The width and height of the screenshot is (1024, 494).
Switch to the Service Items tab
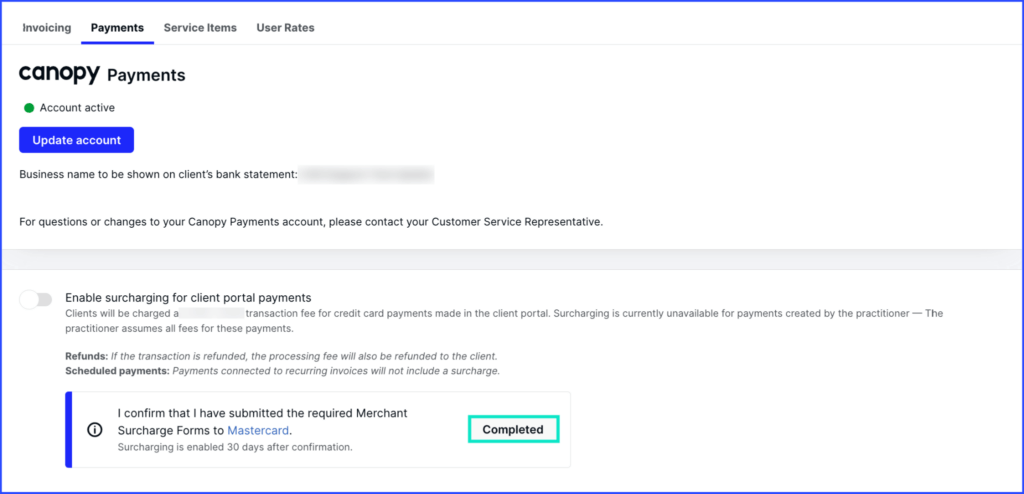200,28
